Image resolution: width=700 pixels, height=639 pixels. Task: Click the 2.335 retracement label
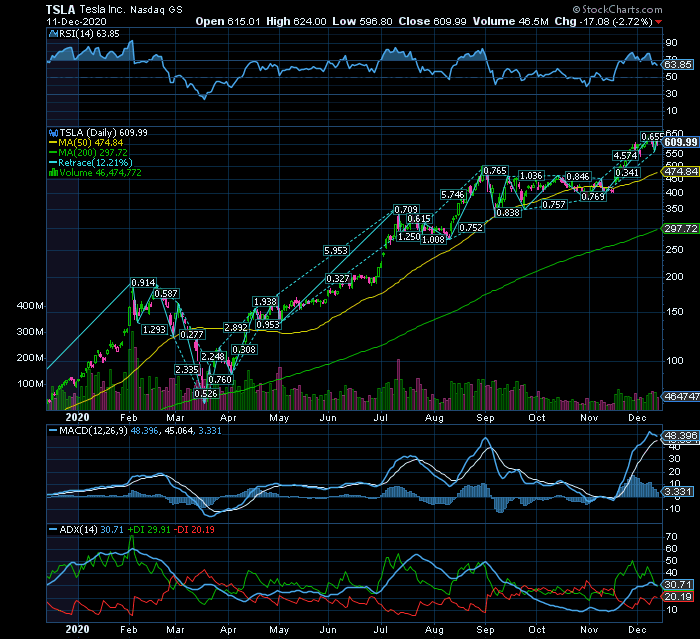pos(187,370)
